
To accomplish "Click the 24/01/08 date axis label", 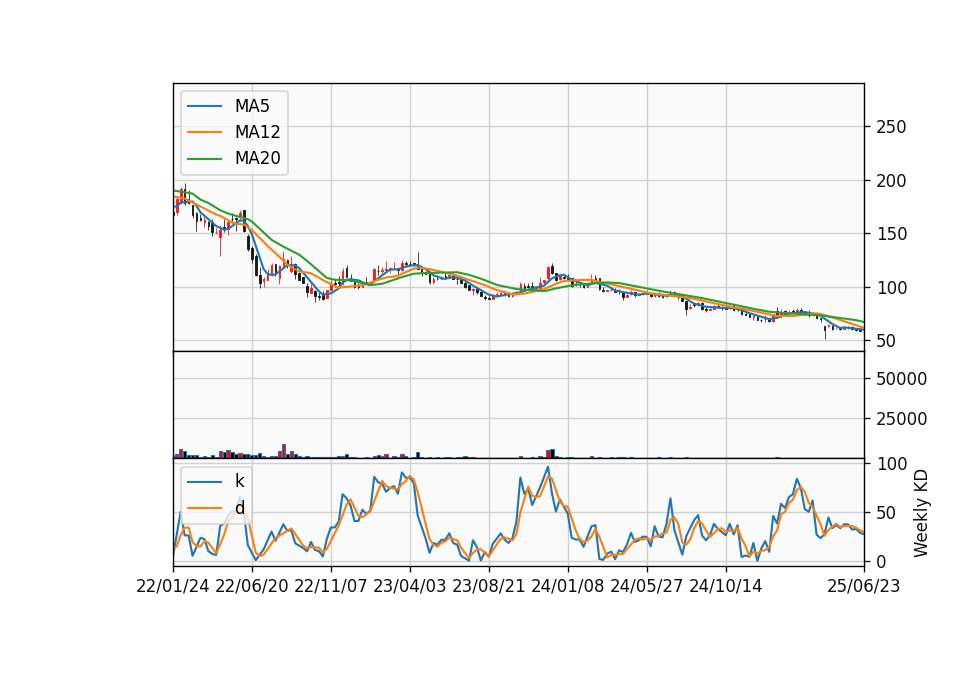I will 568,586.
